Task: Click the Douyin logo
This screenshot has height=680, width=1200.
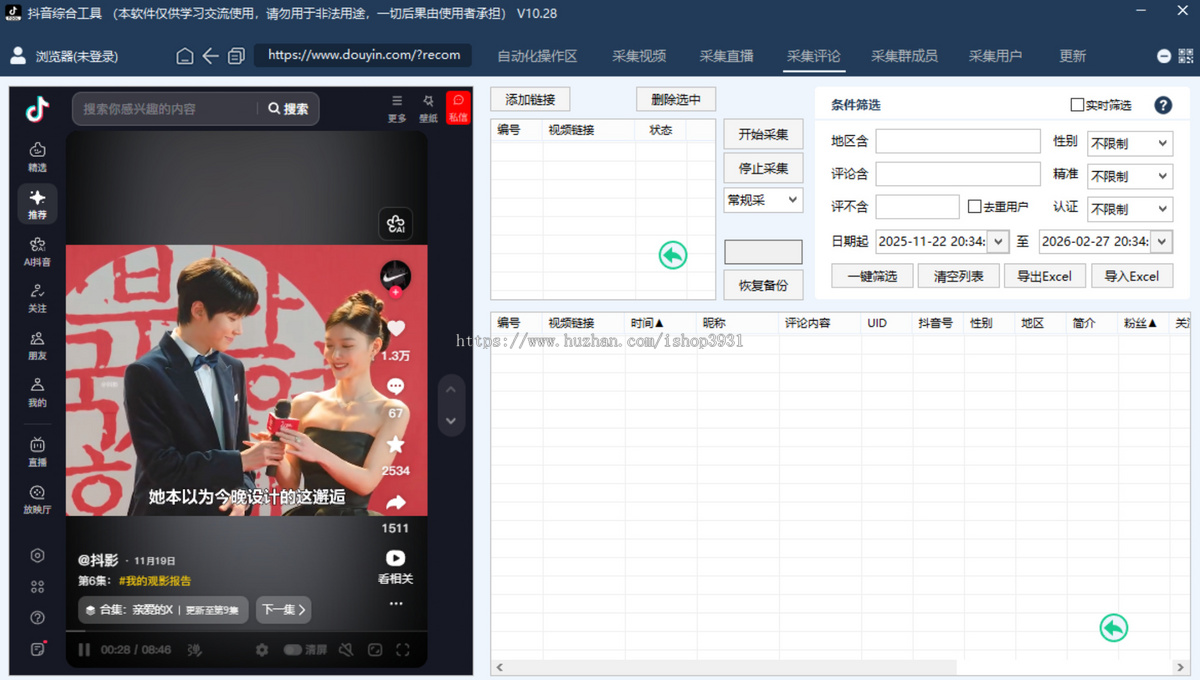Action: tap(37, 109)
